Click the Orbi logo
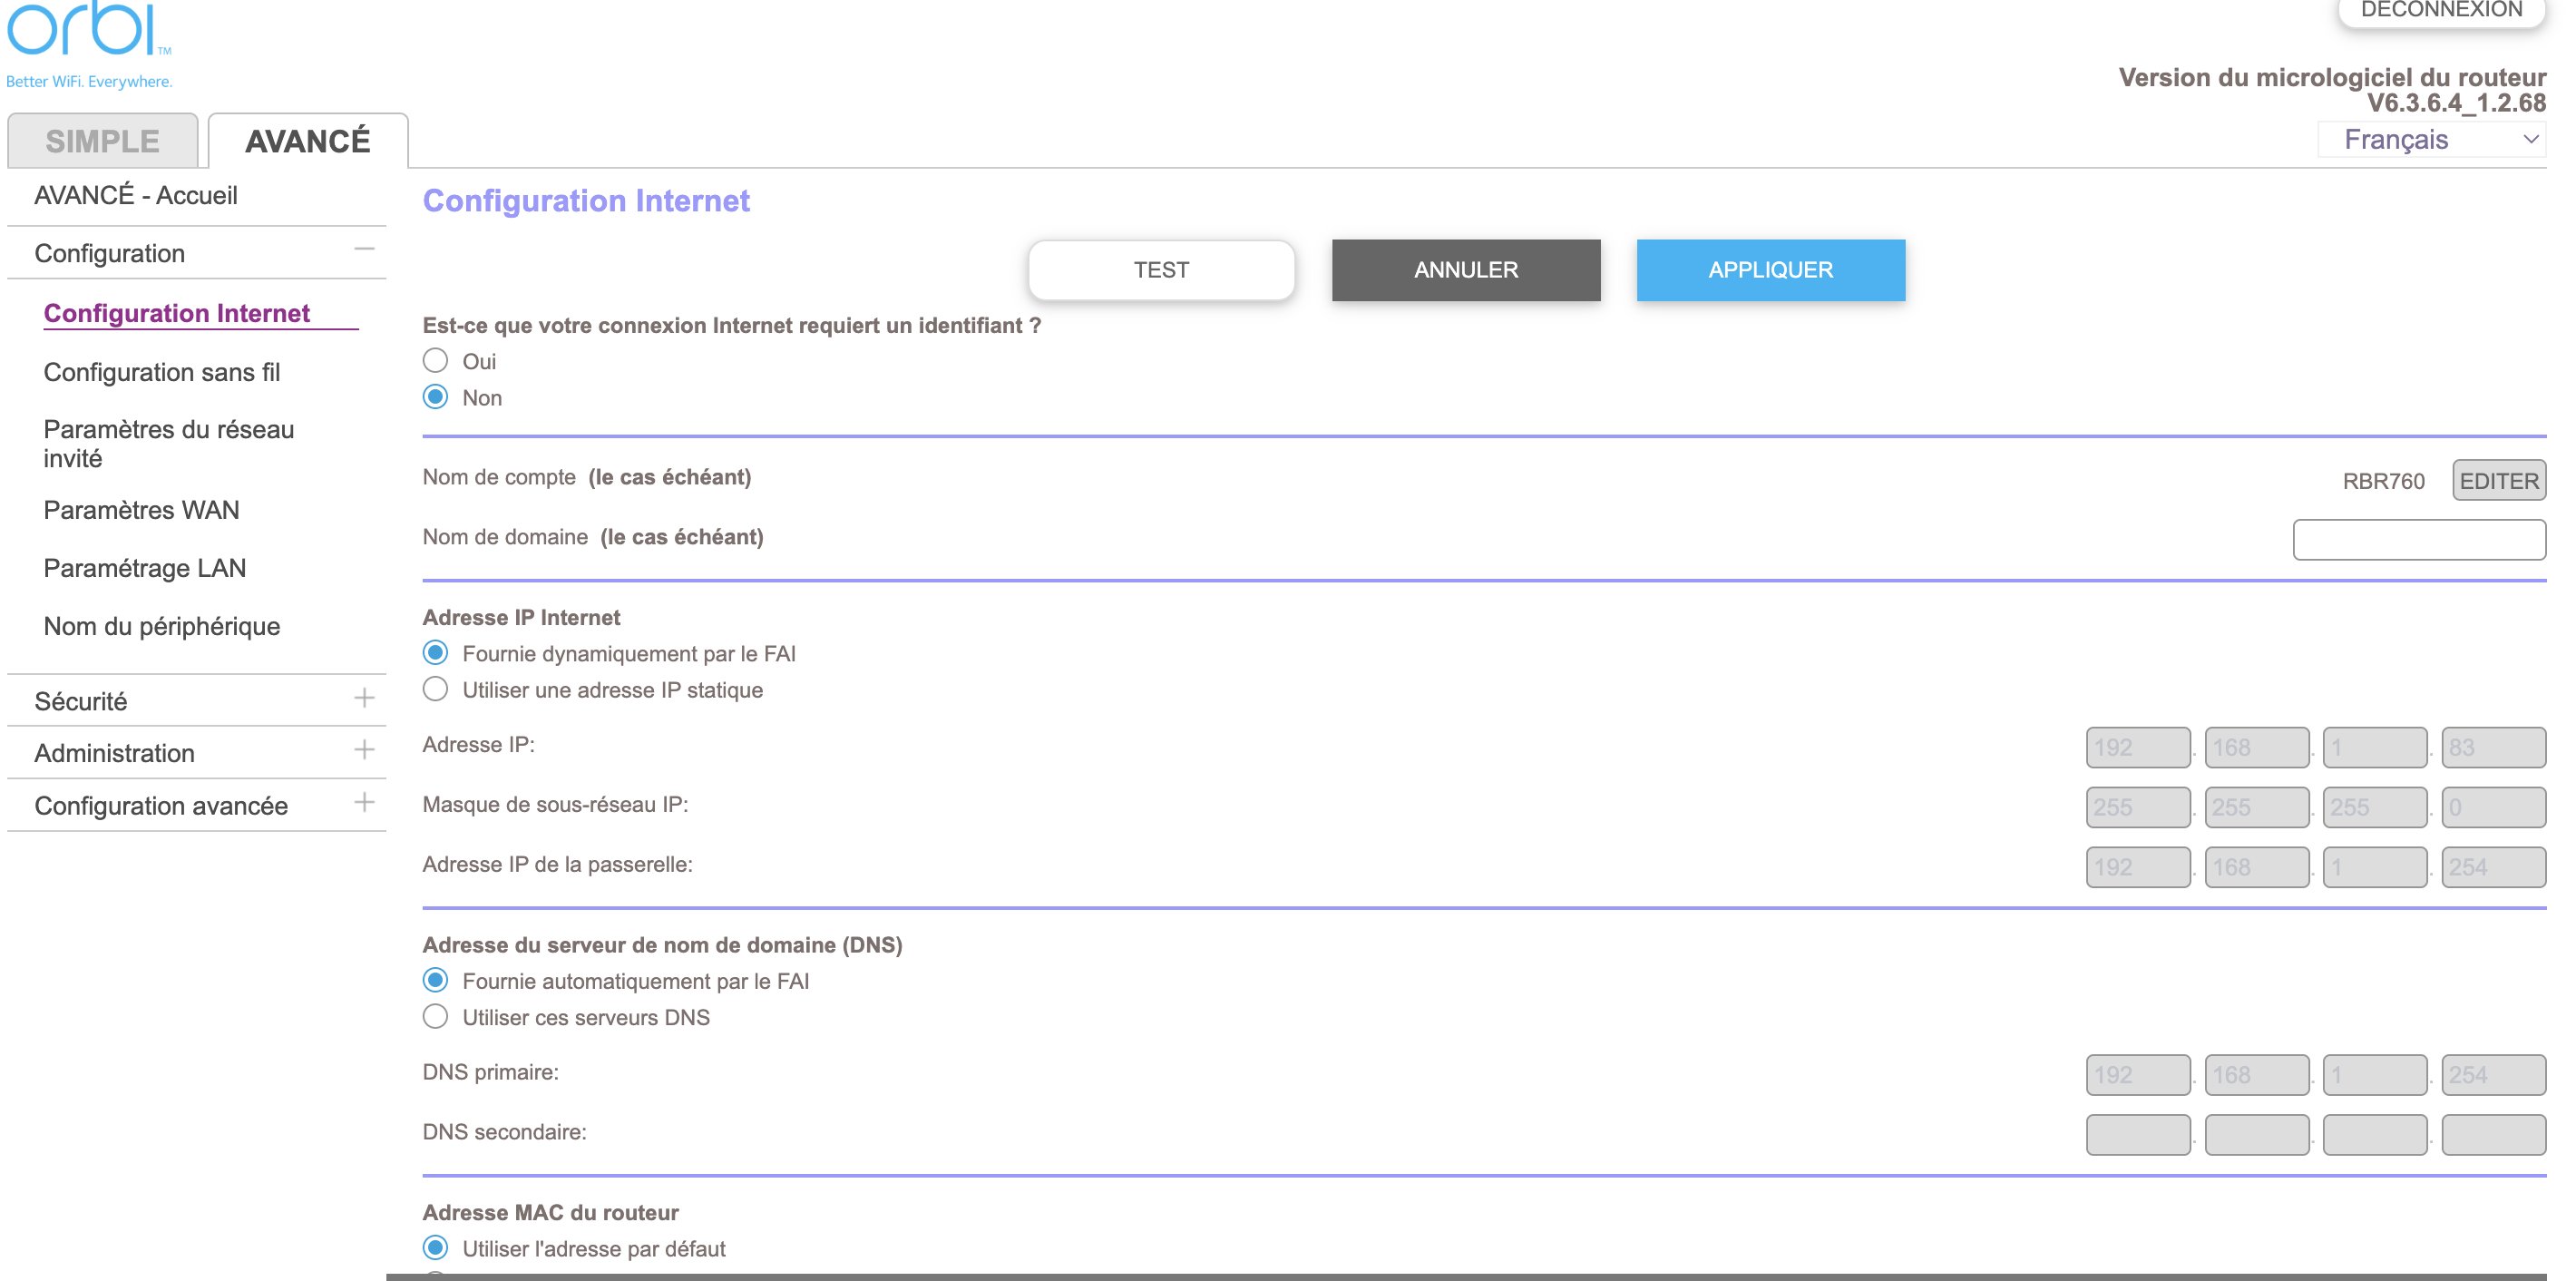This screenshot has height=1281, width=2576. coord(88,28)
